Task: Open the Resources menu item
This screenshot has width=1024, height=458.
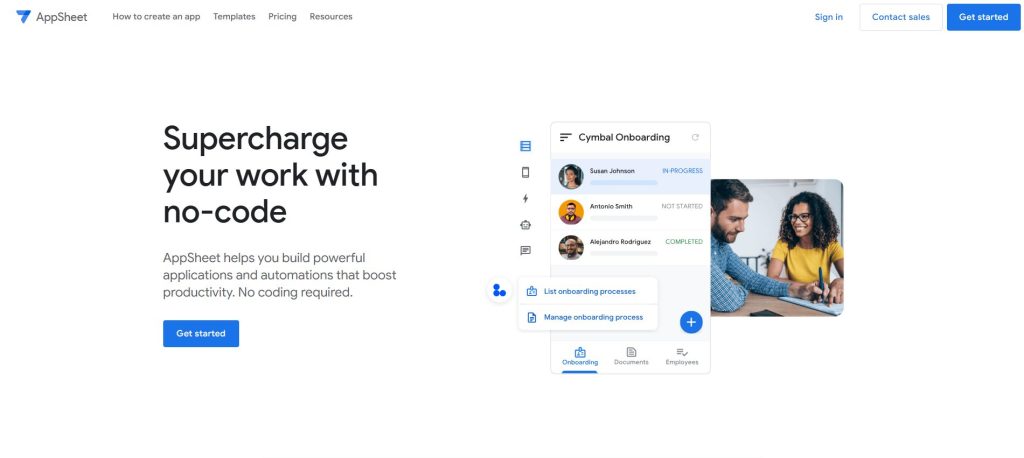Action: pyautogui.click(x=331, y=17)
